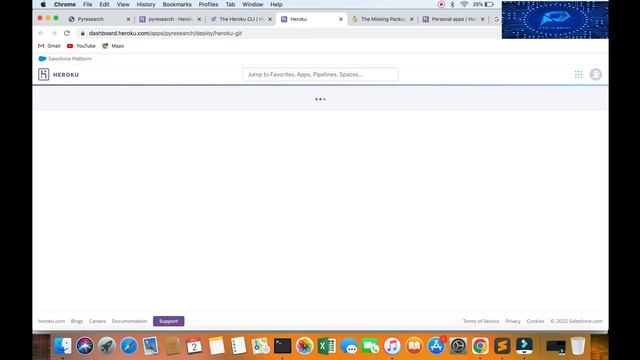Open Terminal from the dock
Image resolution: width=640 pixels, height=360 pixels.
click(282, 346)
